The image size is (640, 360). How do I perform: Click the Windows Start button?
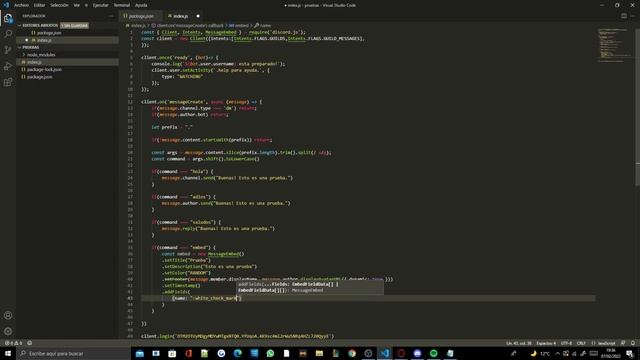(x=8, y=353)
